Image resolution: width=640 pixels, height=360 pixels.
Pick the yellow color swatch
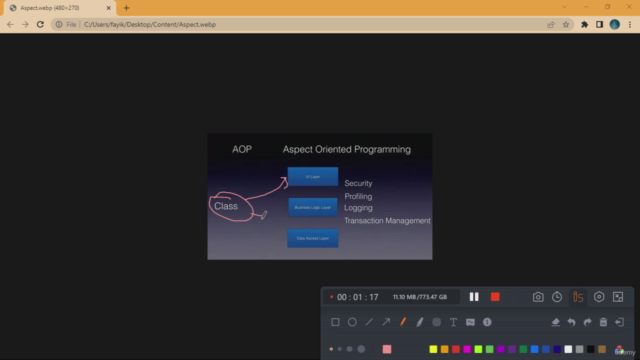click(x=433, y=349)
